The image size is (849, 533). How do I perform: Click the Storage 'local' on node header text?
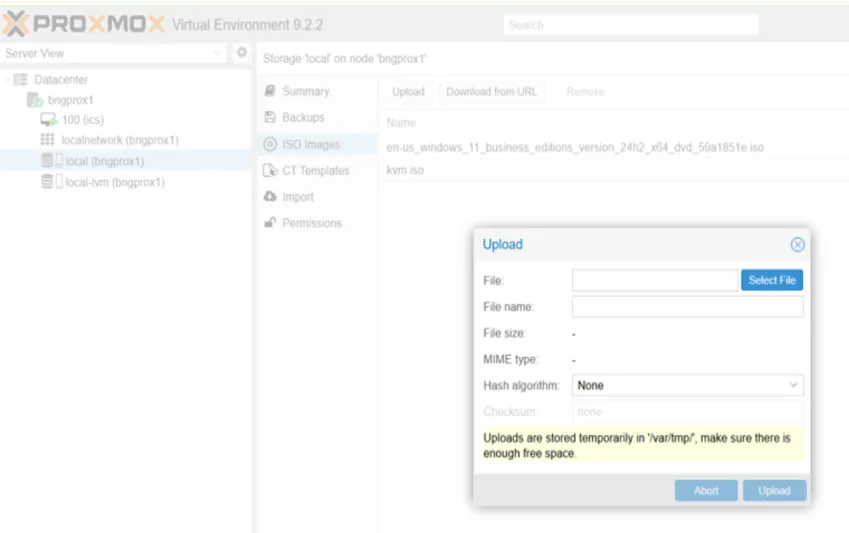tap(345, 58)
